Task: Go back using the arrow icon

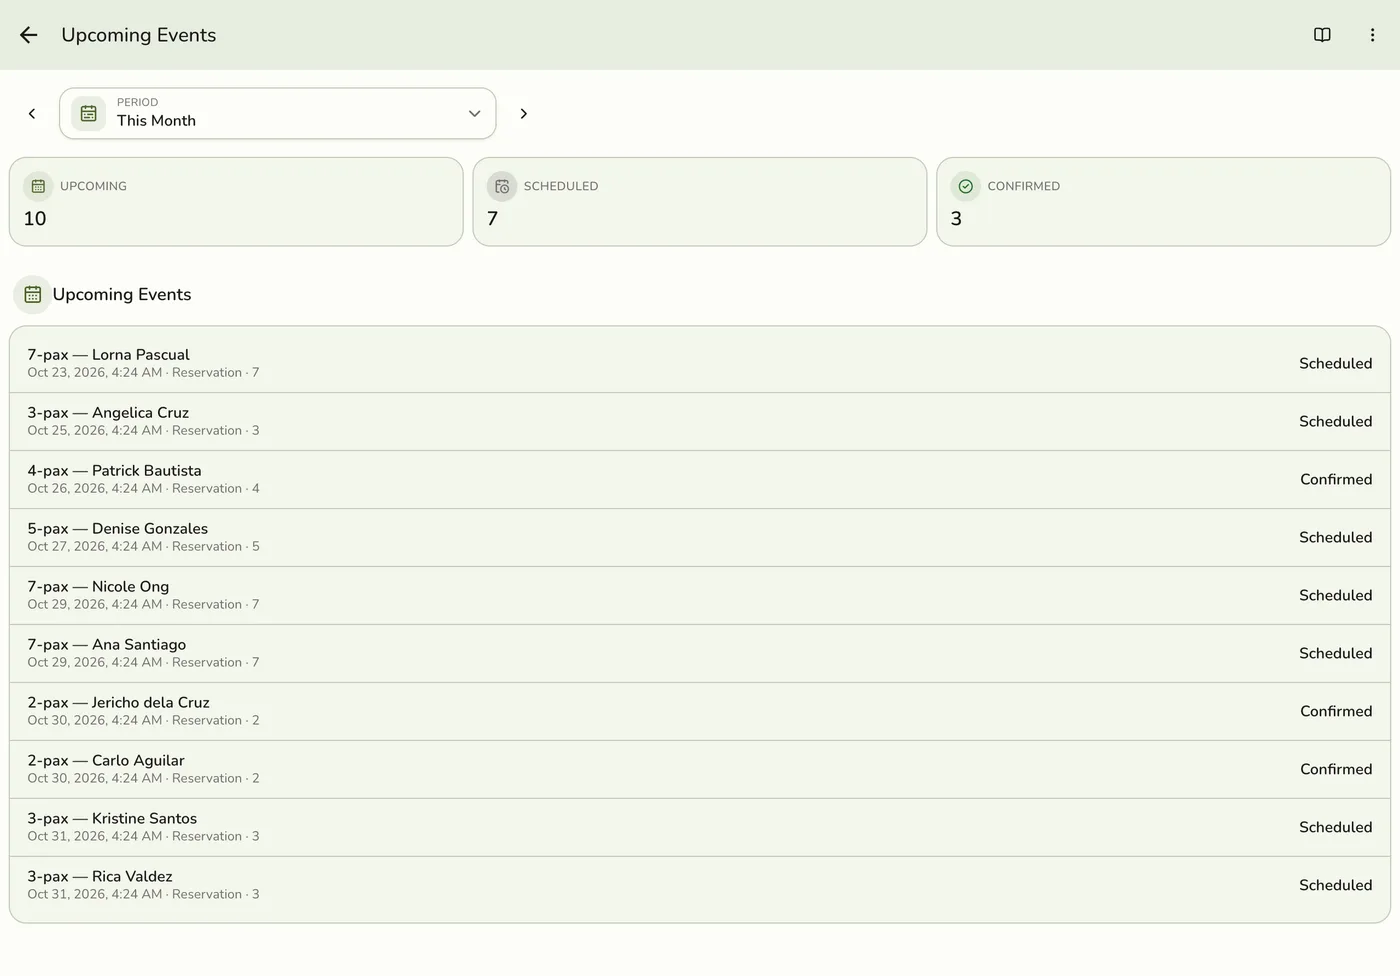Action: point(29,35)
